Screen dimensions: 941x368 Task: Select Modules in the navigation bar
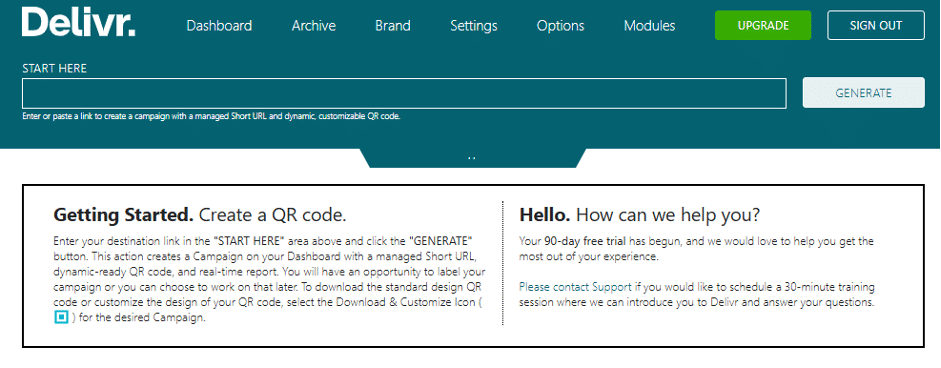click(x=649, y=26)
